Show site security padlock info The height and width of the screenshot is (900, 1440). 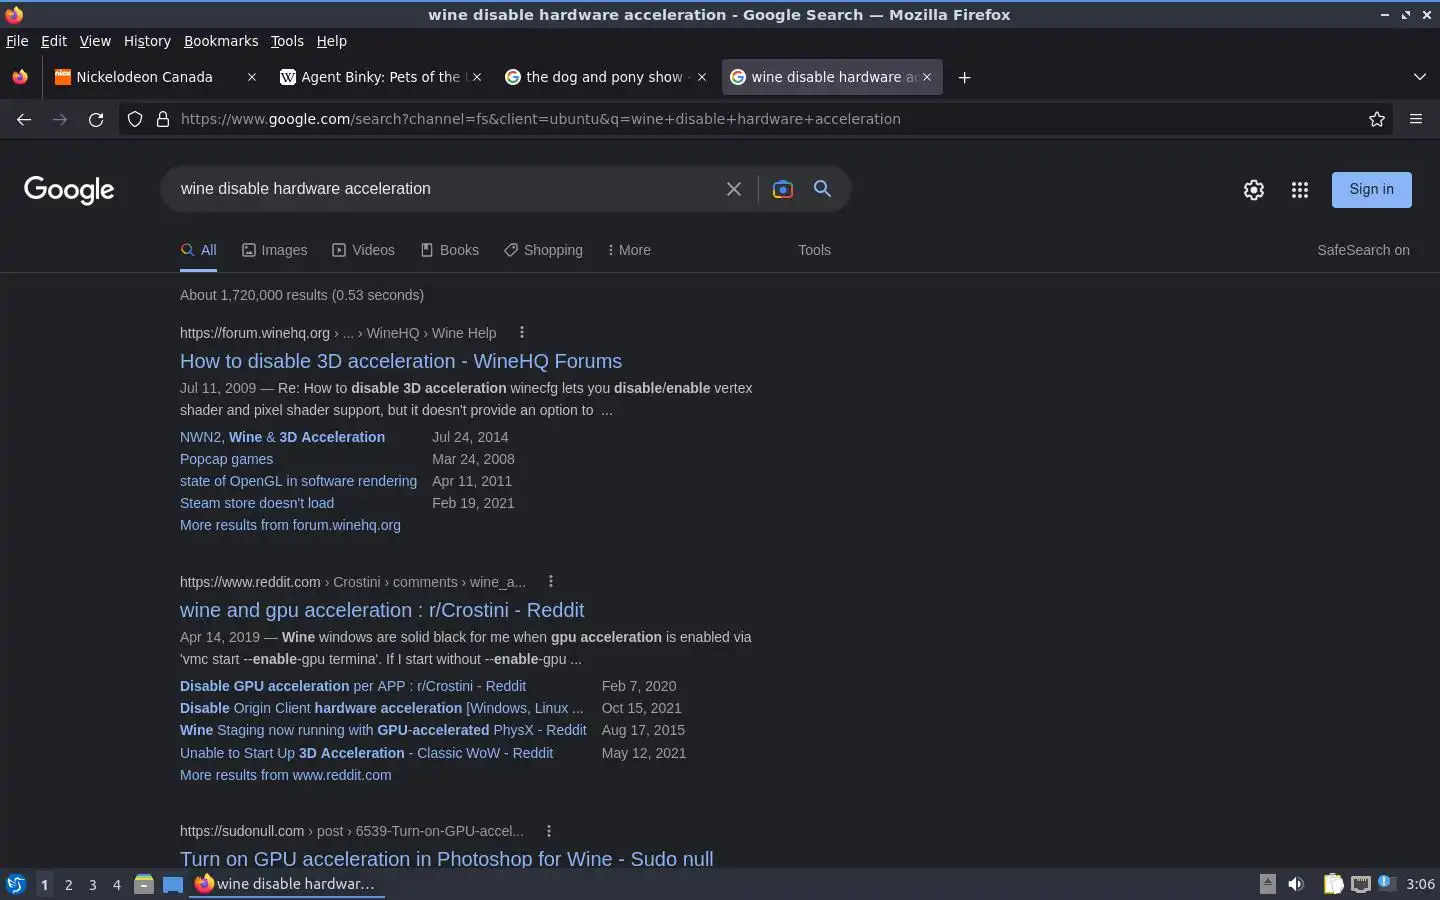pyautogui.click(x=162, y=119)
